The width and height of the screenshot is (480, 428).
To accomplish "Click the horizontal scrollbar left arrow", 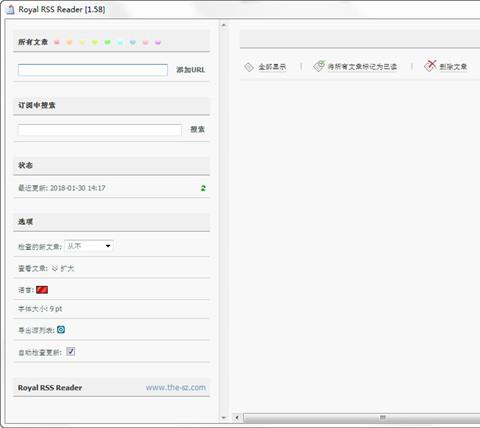I will pyautogui.click(x=237, y=418).
